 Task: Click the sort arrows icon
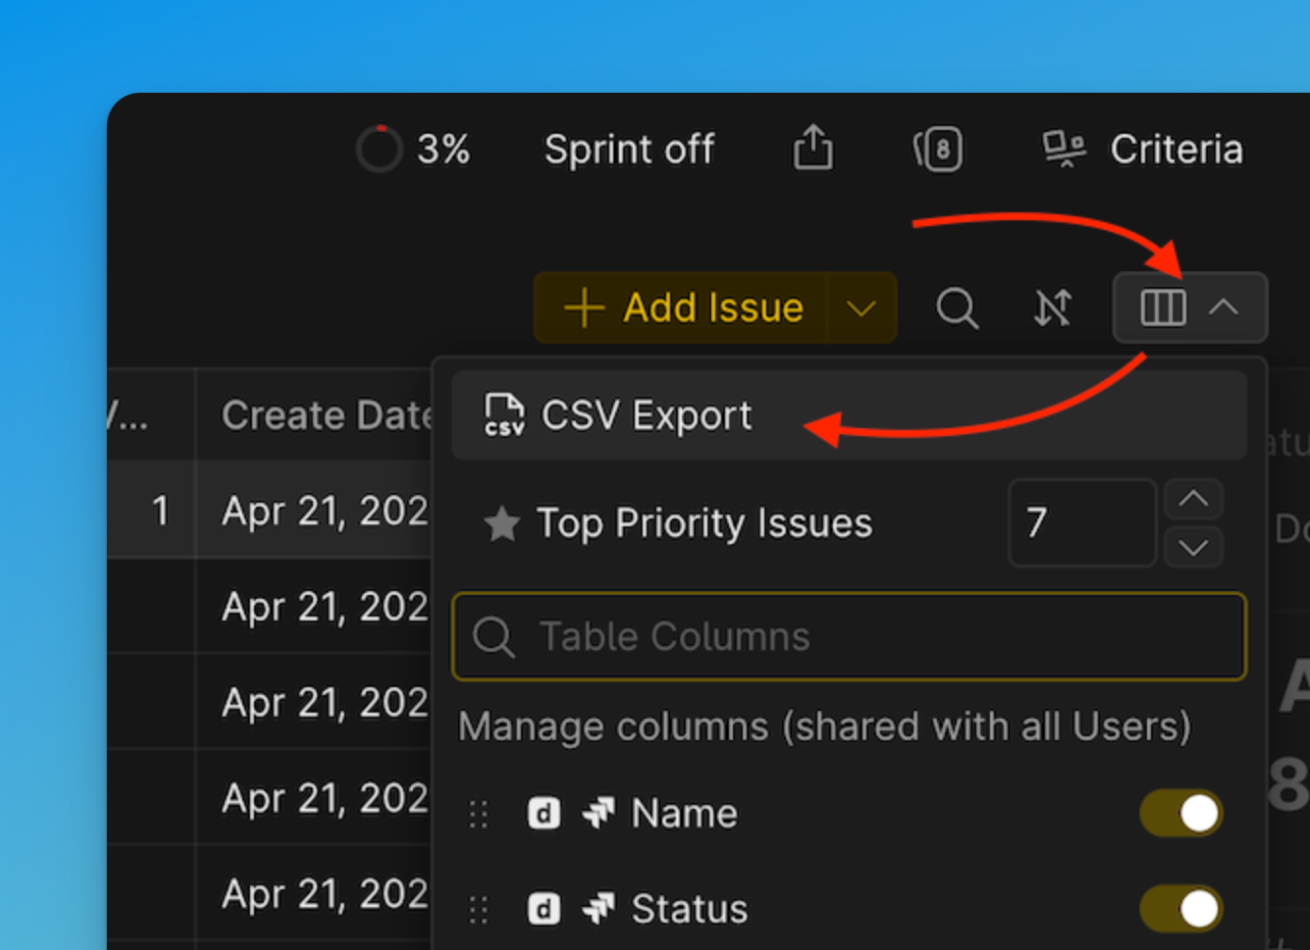point(1052,308)
